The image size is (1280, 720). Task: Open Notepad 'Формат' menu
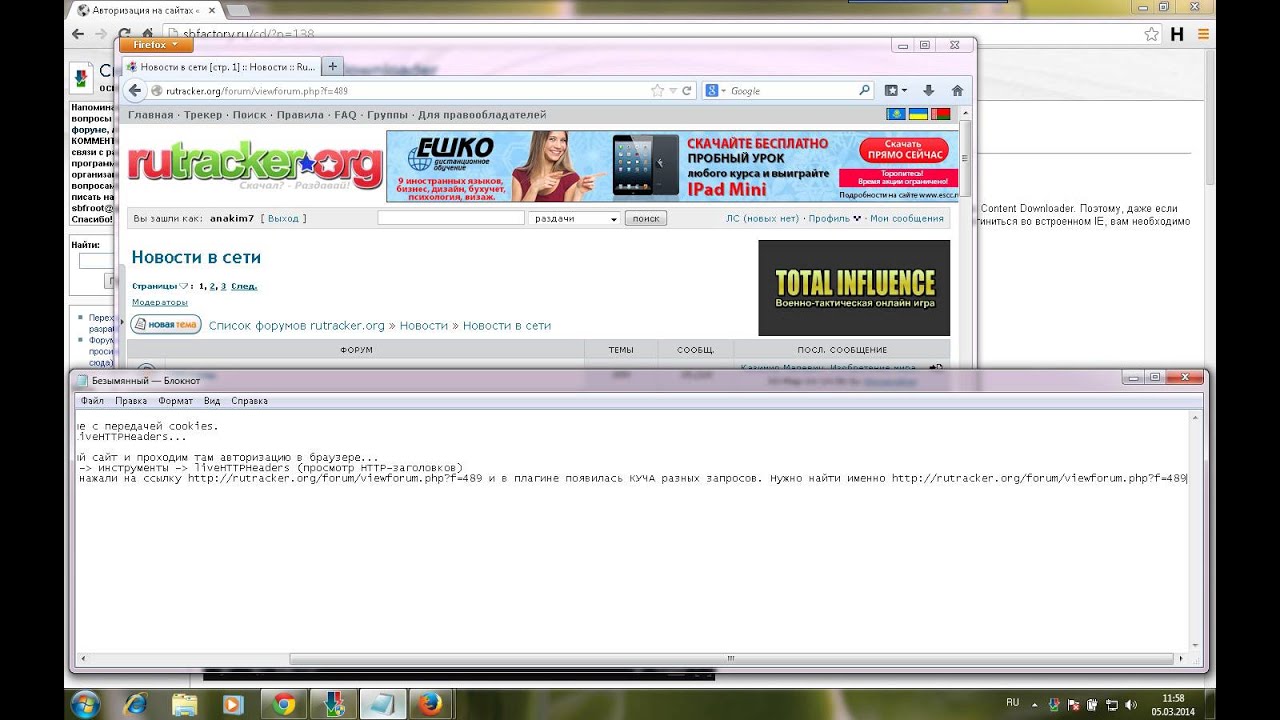click(176, 401)
